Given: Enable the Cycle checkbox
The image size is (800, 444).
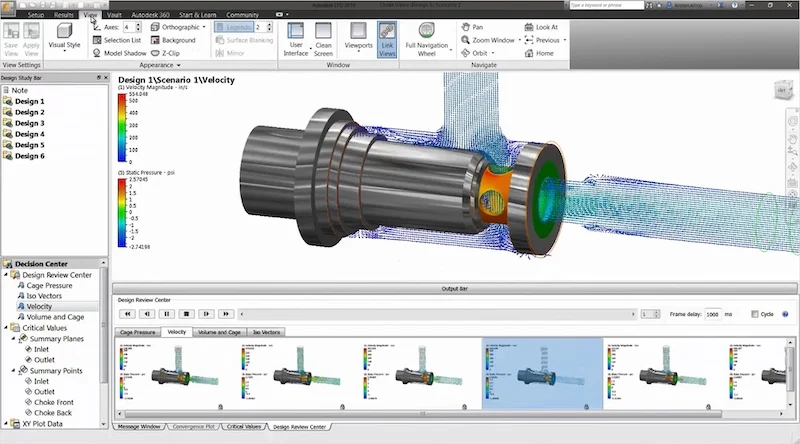Looking at the screenshot, I should (755, 314).
